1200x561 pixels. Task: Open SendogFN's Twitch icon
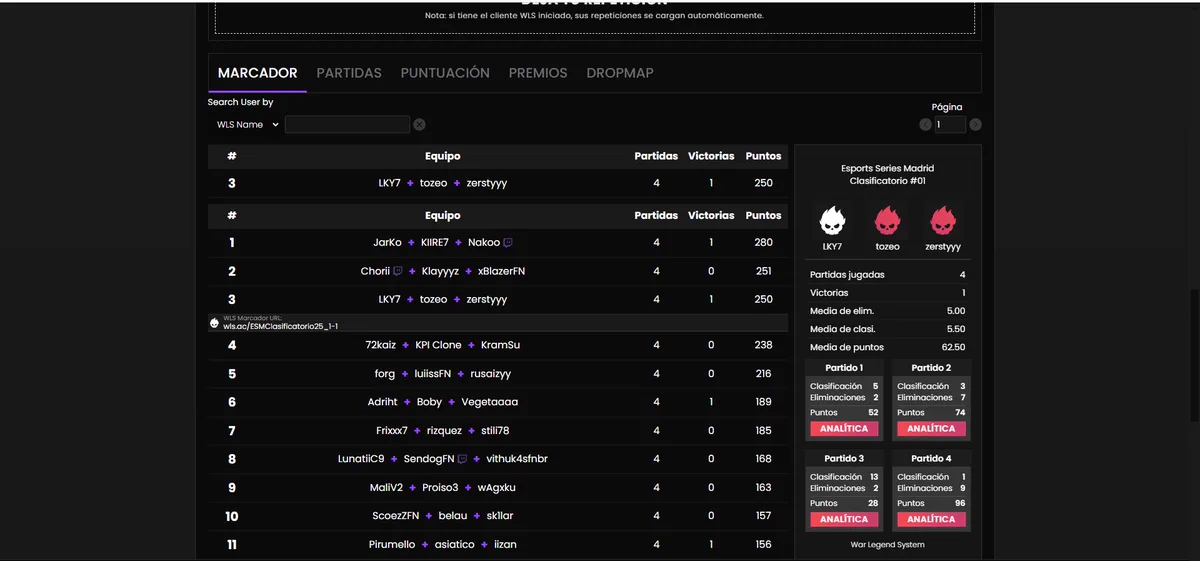pos(462,459)
